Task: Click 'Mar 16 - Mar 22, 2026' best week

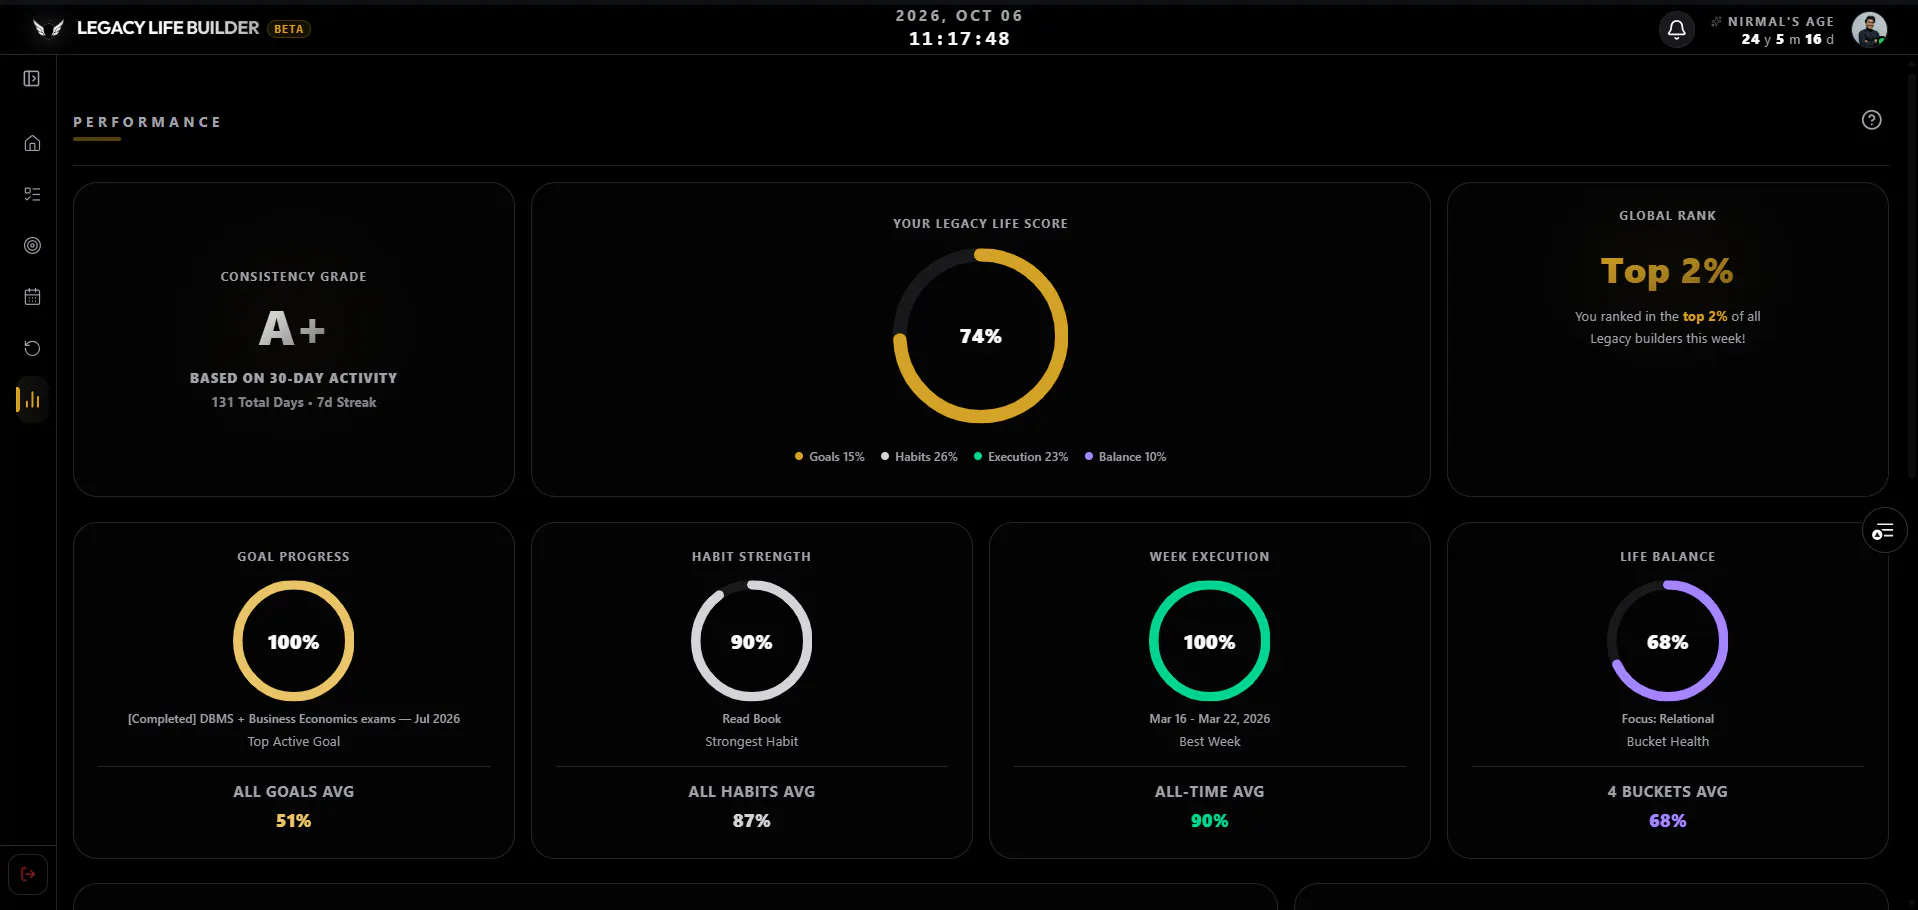Action: (x=1209, y=719)
